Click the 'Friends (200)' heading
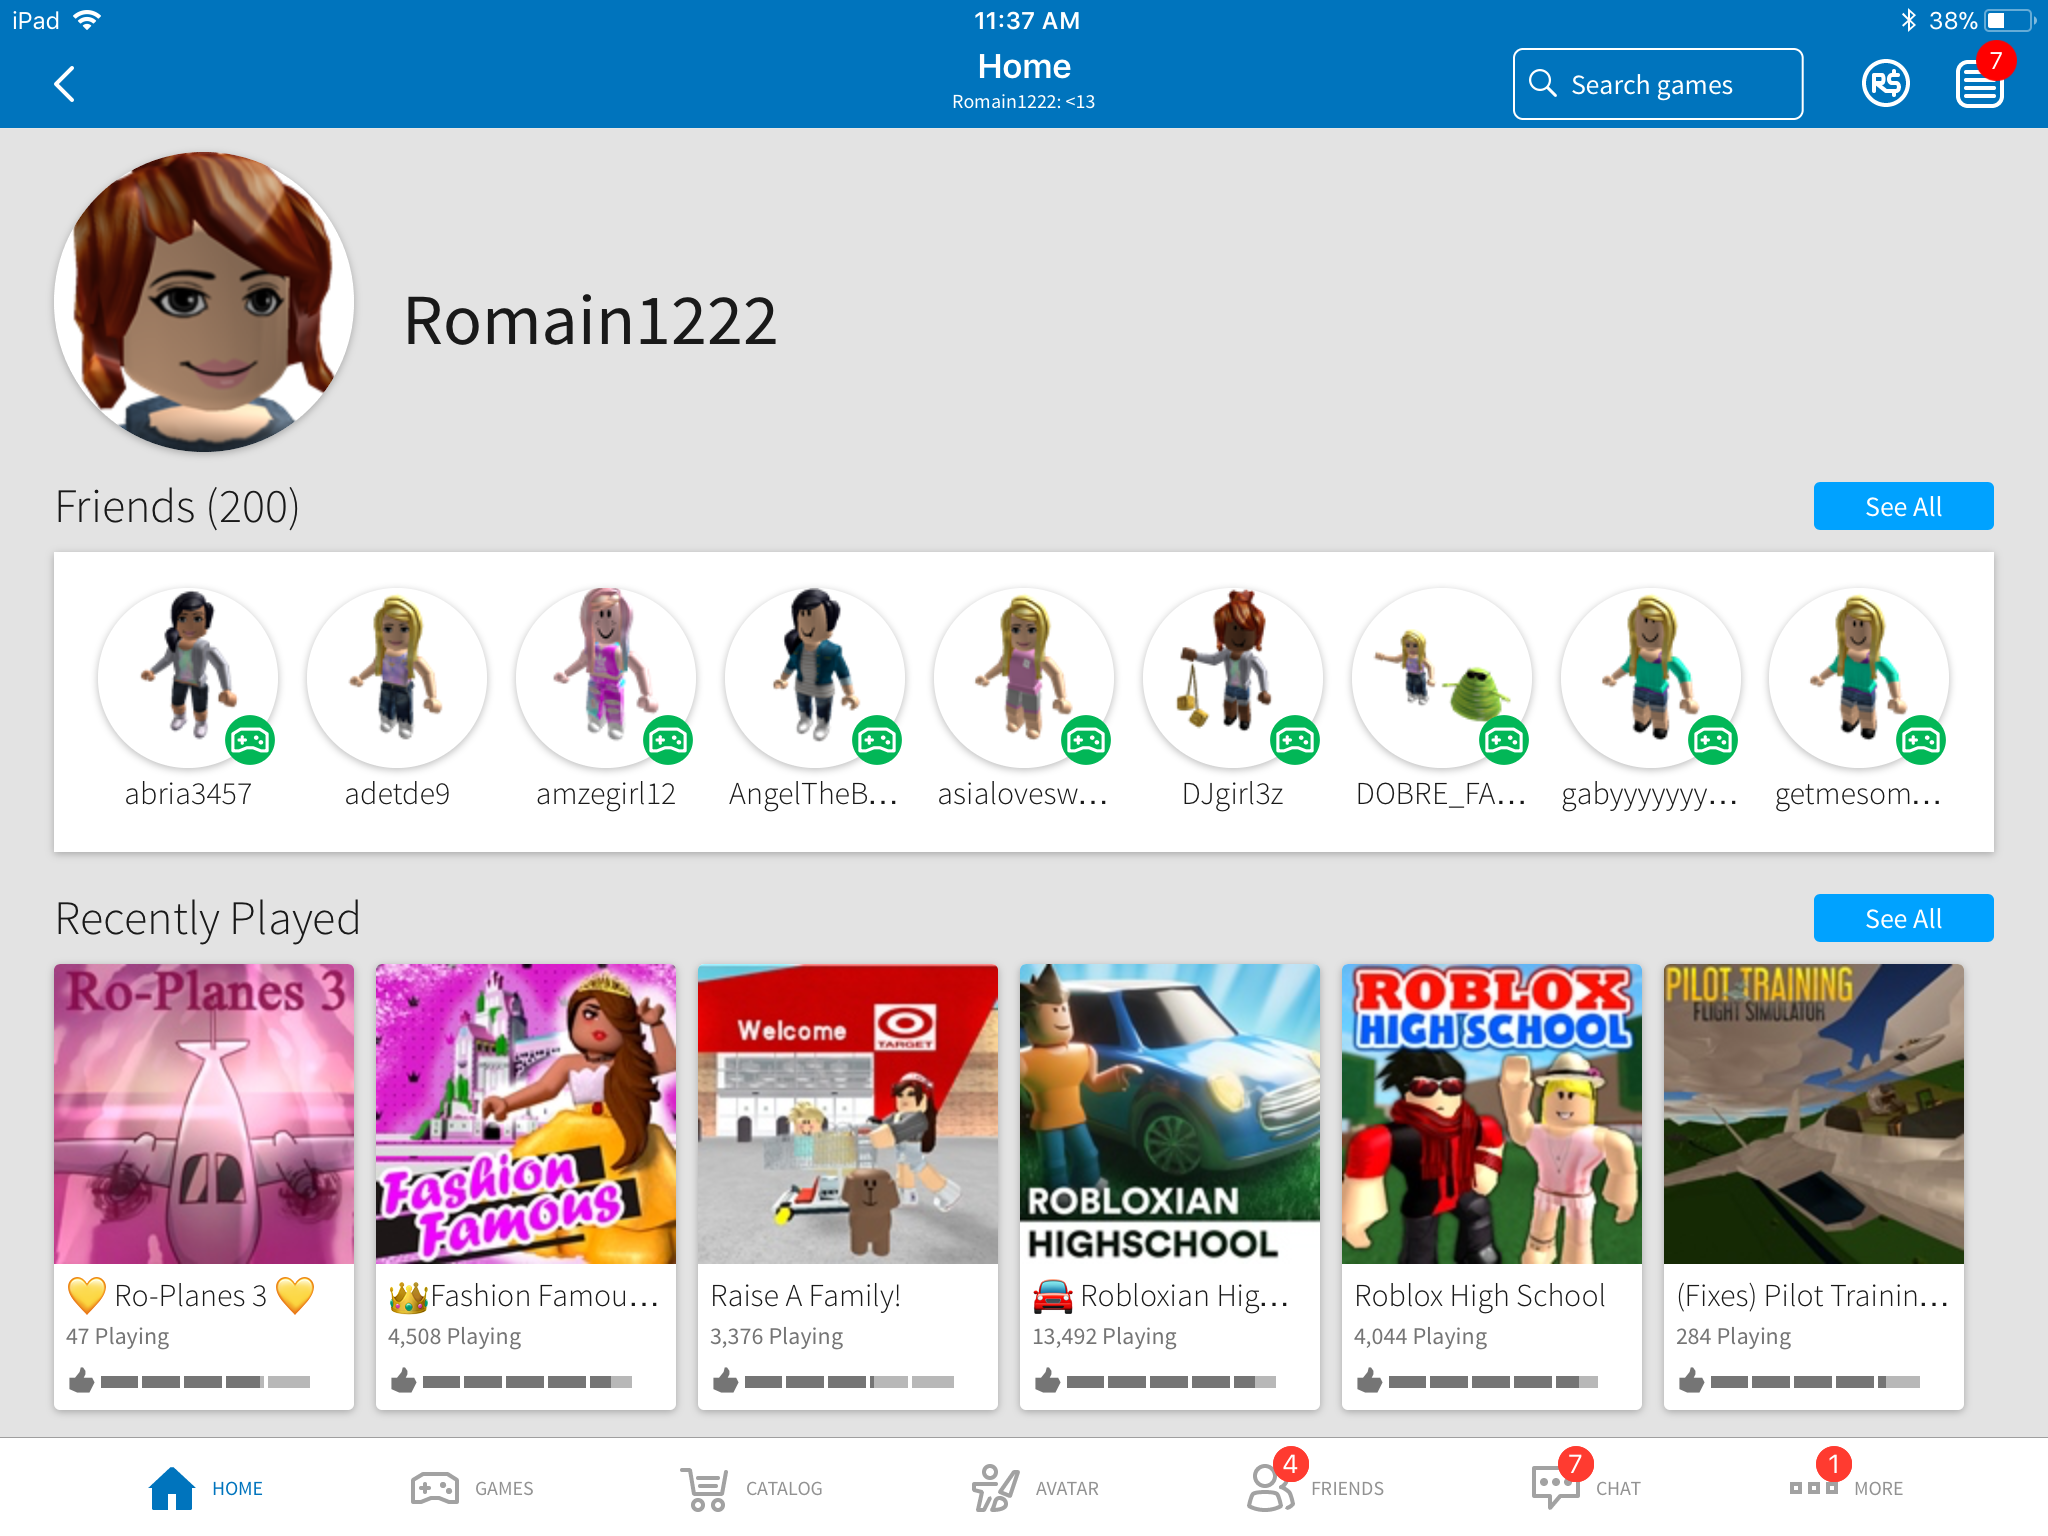This screenshot has width=2048, height=1536. coord(177,507)
